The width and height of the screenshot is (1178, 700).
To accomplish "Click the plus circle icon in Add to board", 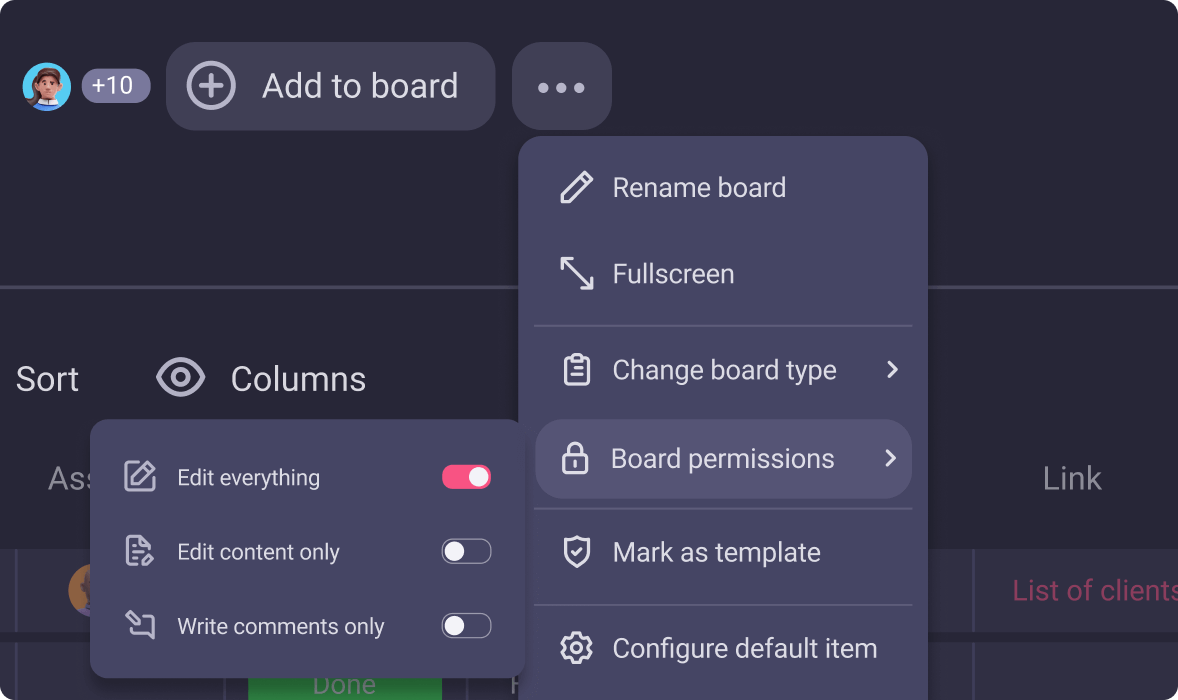I will (211, 86).
